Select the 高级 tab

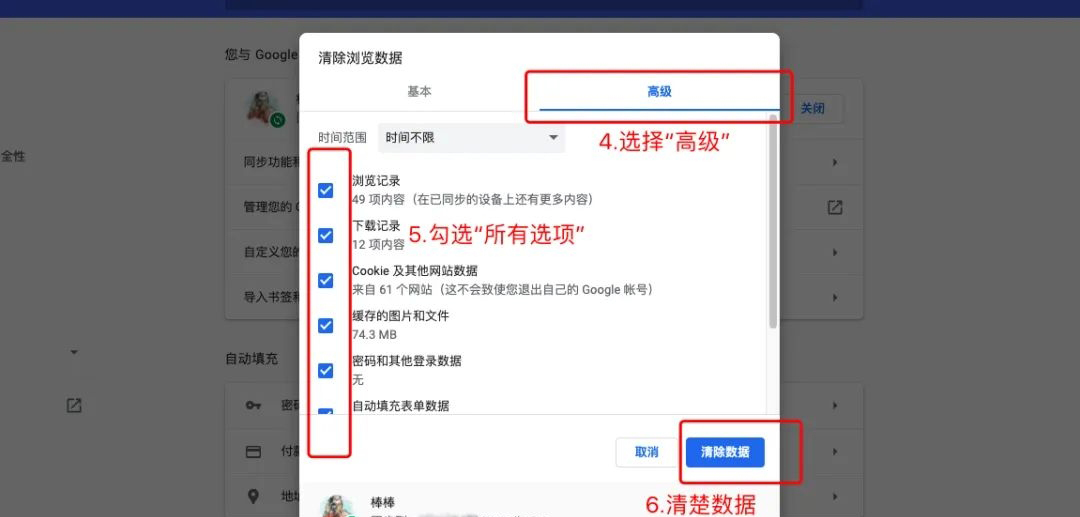click(x=659, y=92)
